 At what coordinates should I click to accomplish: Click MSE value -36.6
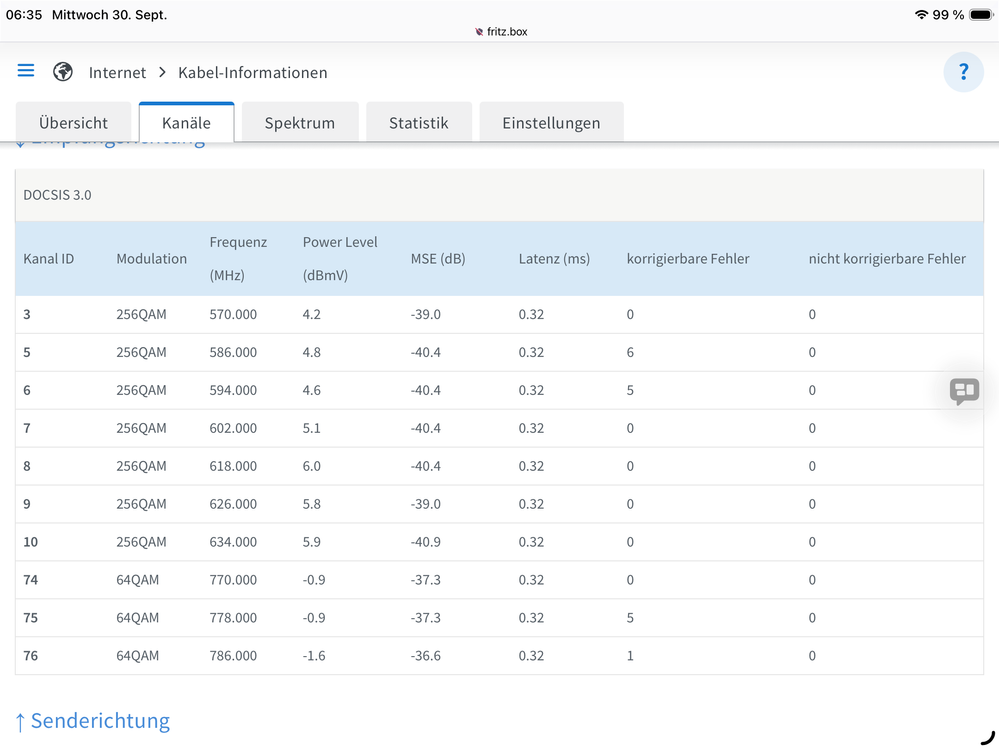coord(426,655)
